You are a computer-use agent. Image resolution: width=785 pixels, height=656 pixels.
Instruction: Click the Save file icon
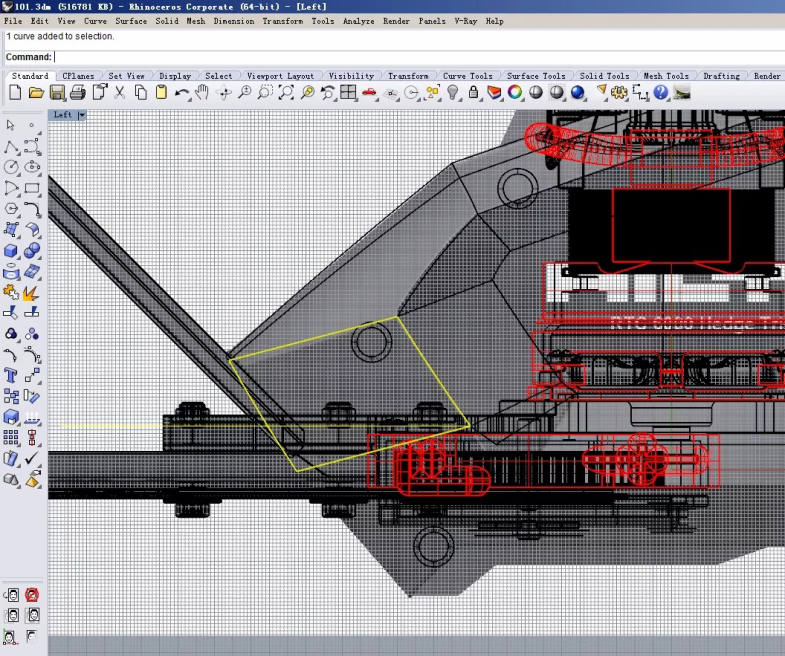coord(57,93)
